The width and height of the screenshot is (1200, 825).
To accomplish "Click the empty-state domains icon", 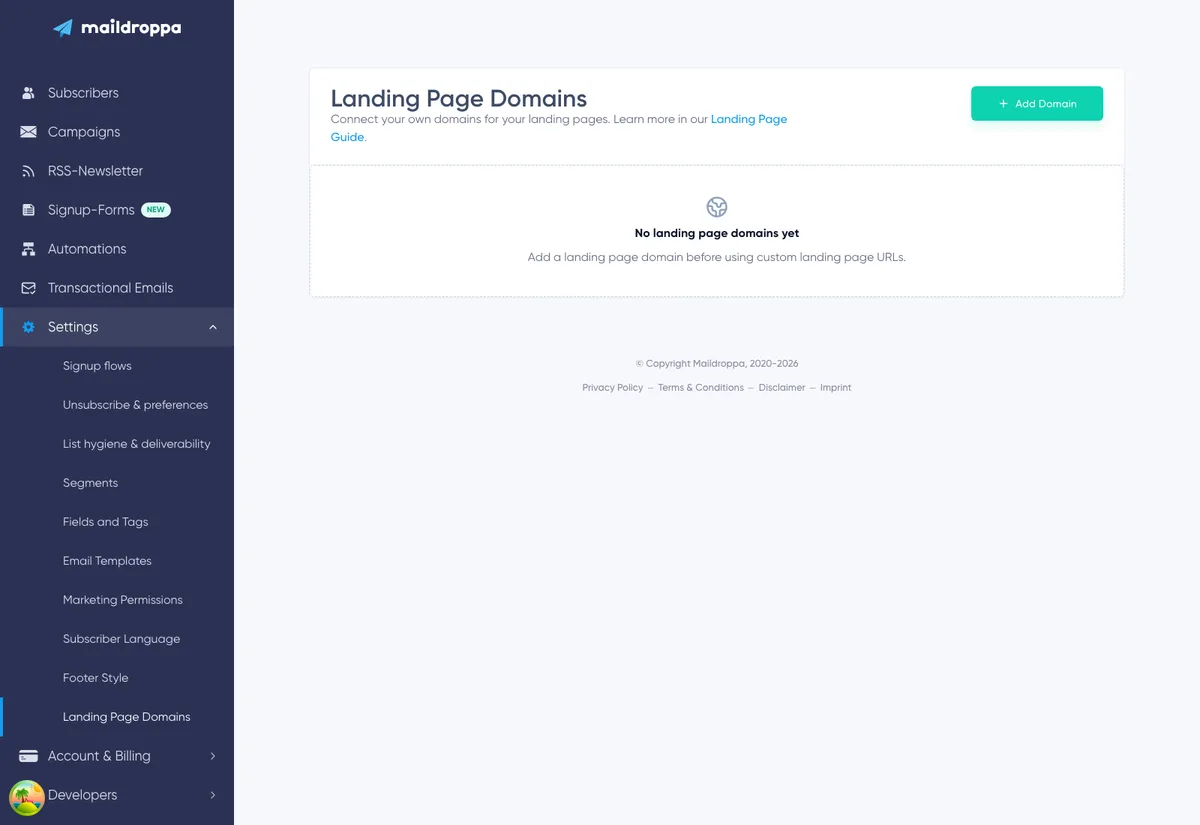I will pyautogui.click(x=717, y=207).
